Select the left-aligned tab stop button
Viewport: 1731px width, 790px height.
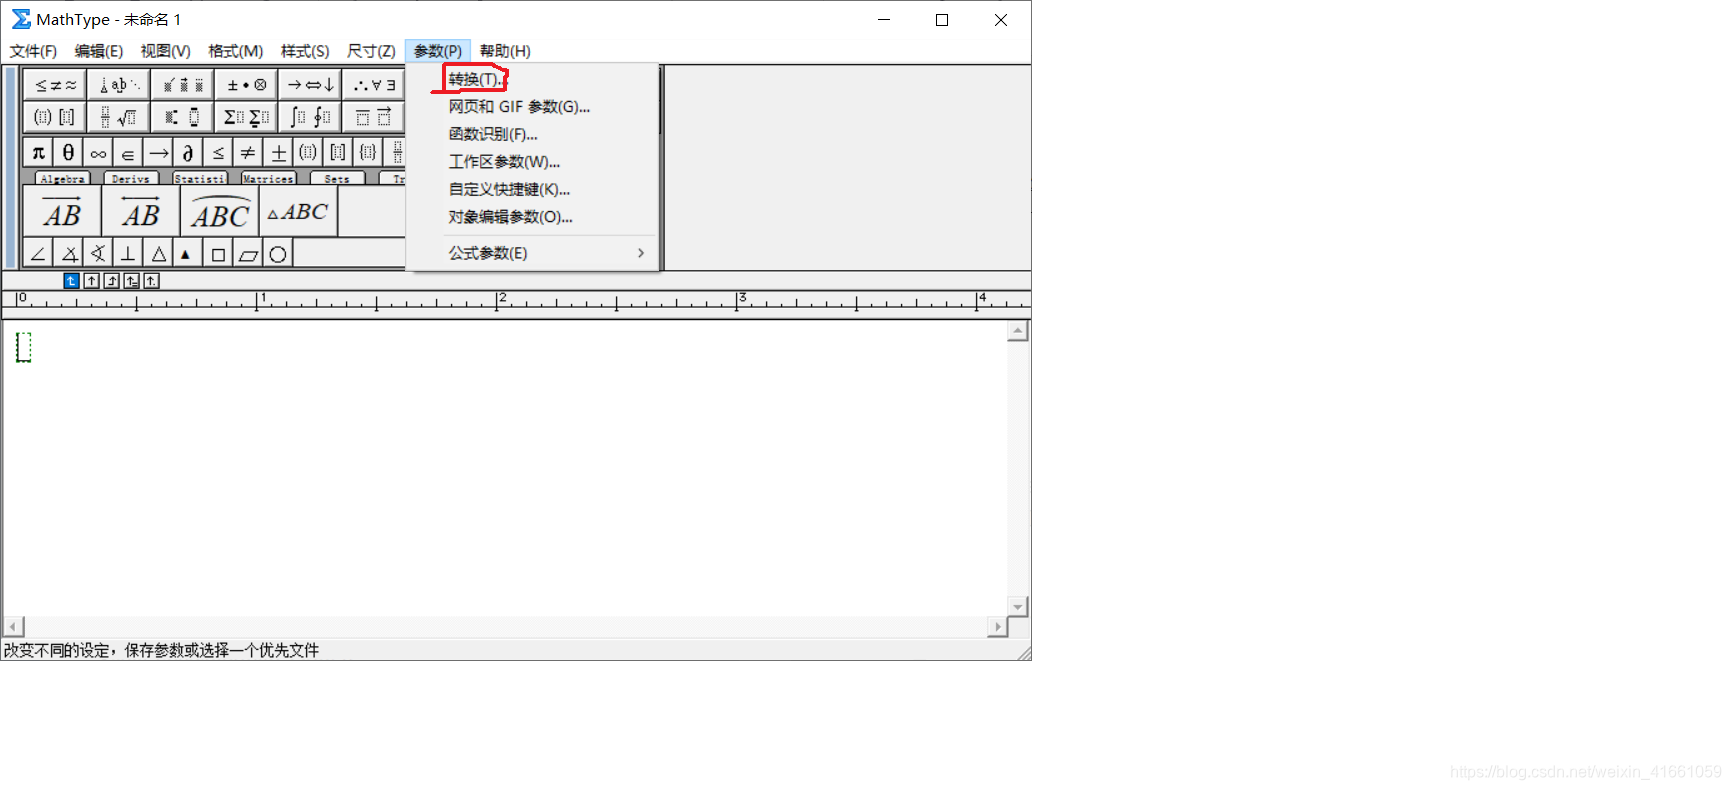click(71, 281)
